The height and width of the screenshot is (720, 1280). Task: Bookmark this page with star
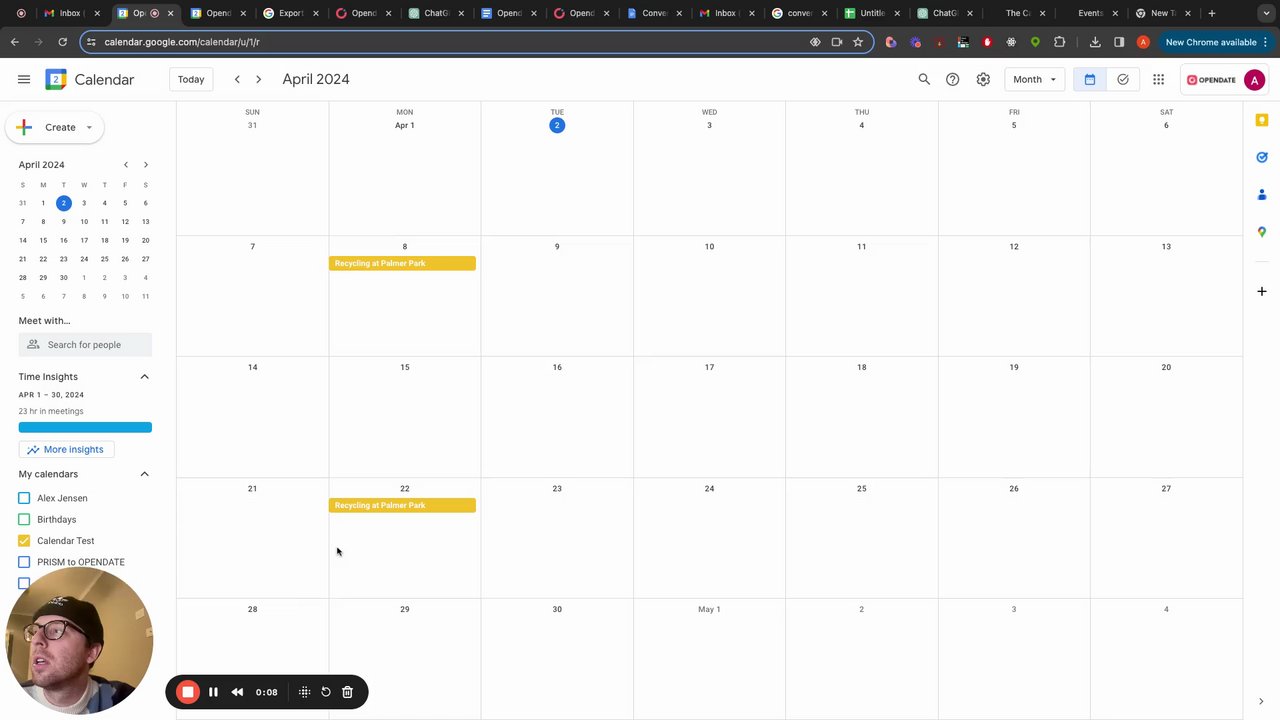pyautogui.click(x=858, y=42)
